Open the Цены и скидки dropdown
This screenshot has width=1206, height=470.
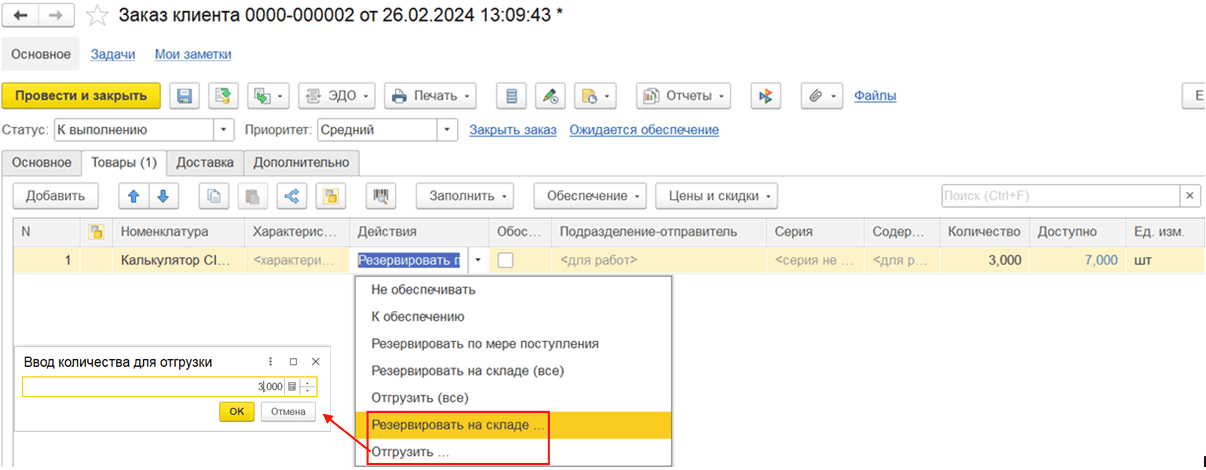pos(717,196)
